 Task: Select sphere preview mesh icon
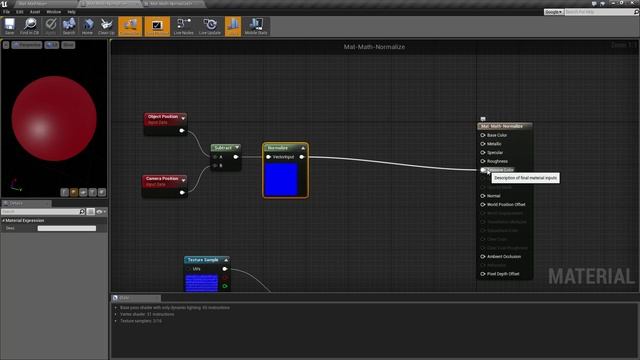pyautogui.click(x=74, y=192)
